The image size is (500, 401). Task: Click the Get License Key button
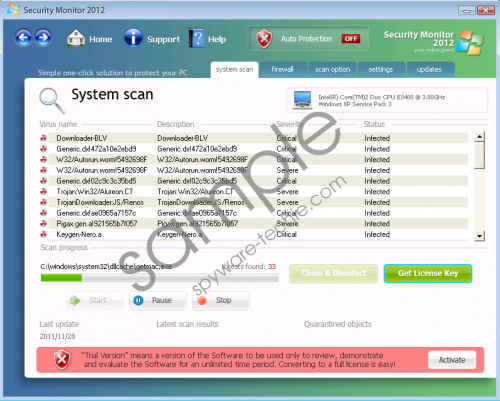(x=428, y=274)
